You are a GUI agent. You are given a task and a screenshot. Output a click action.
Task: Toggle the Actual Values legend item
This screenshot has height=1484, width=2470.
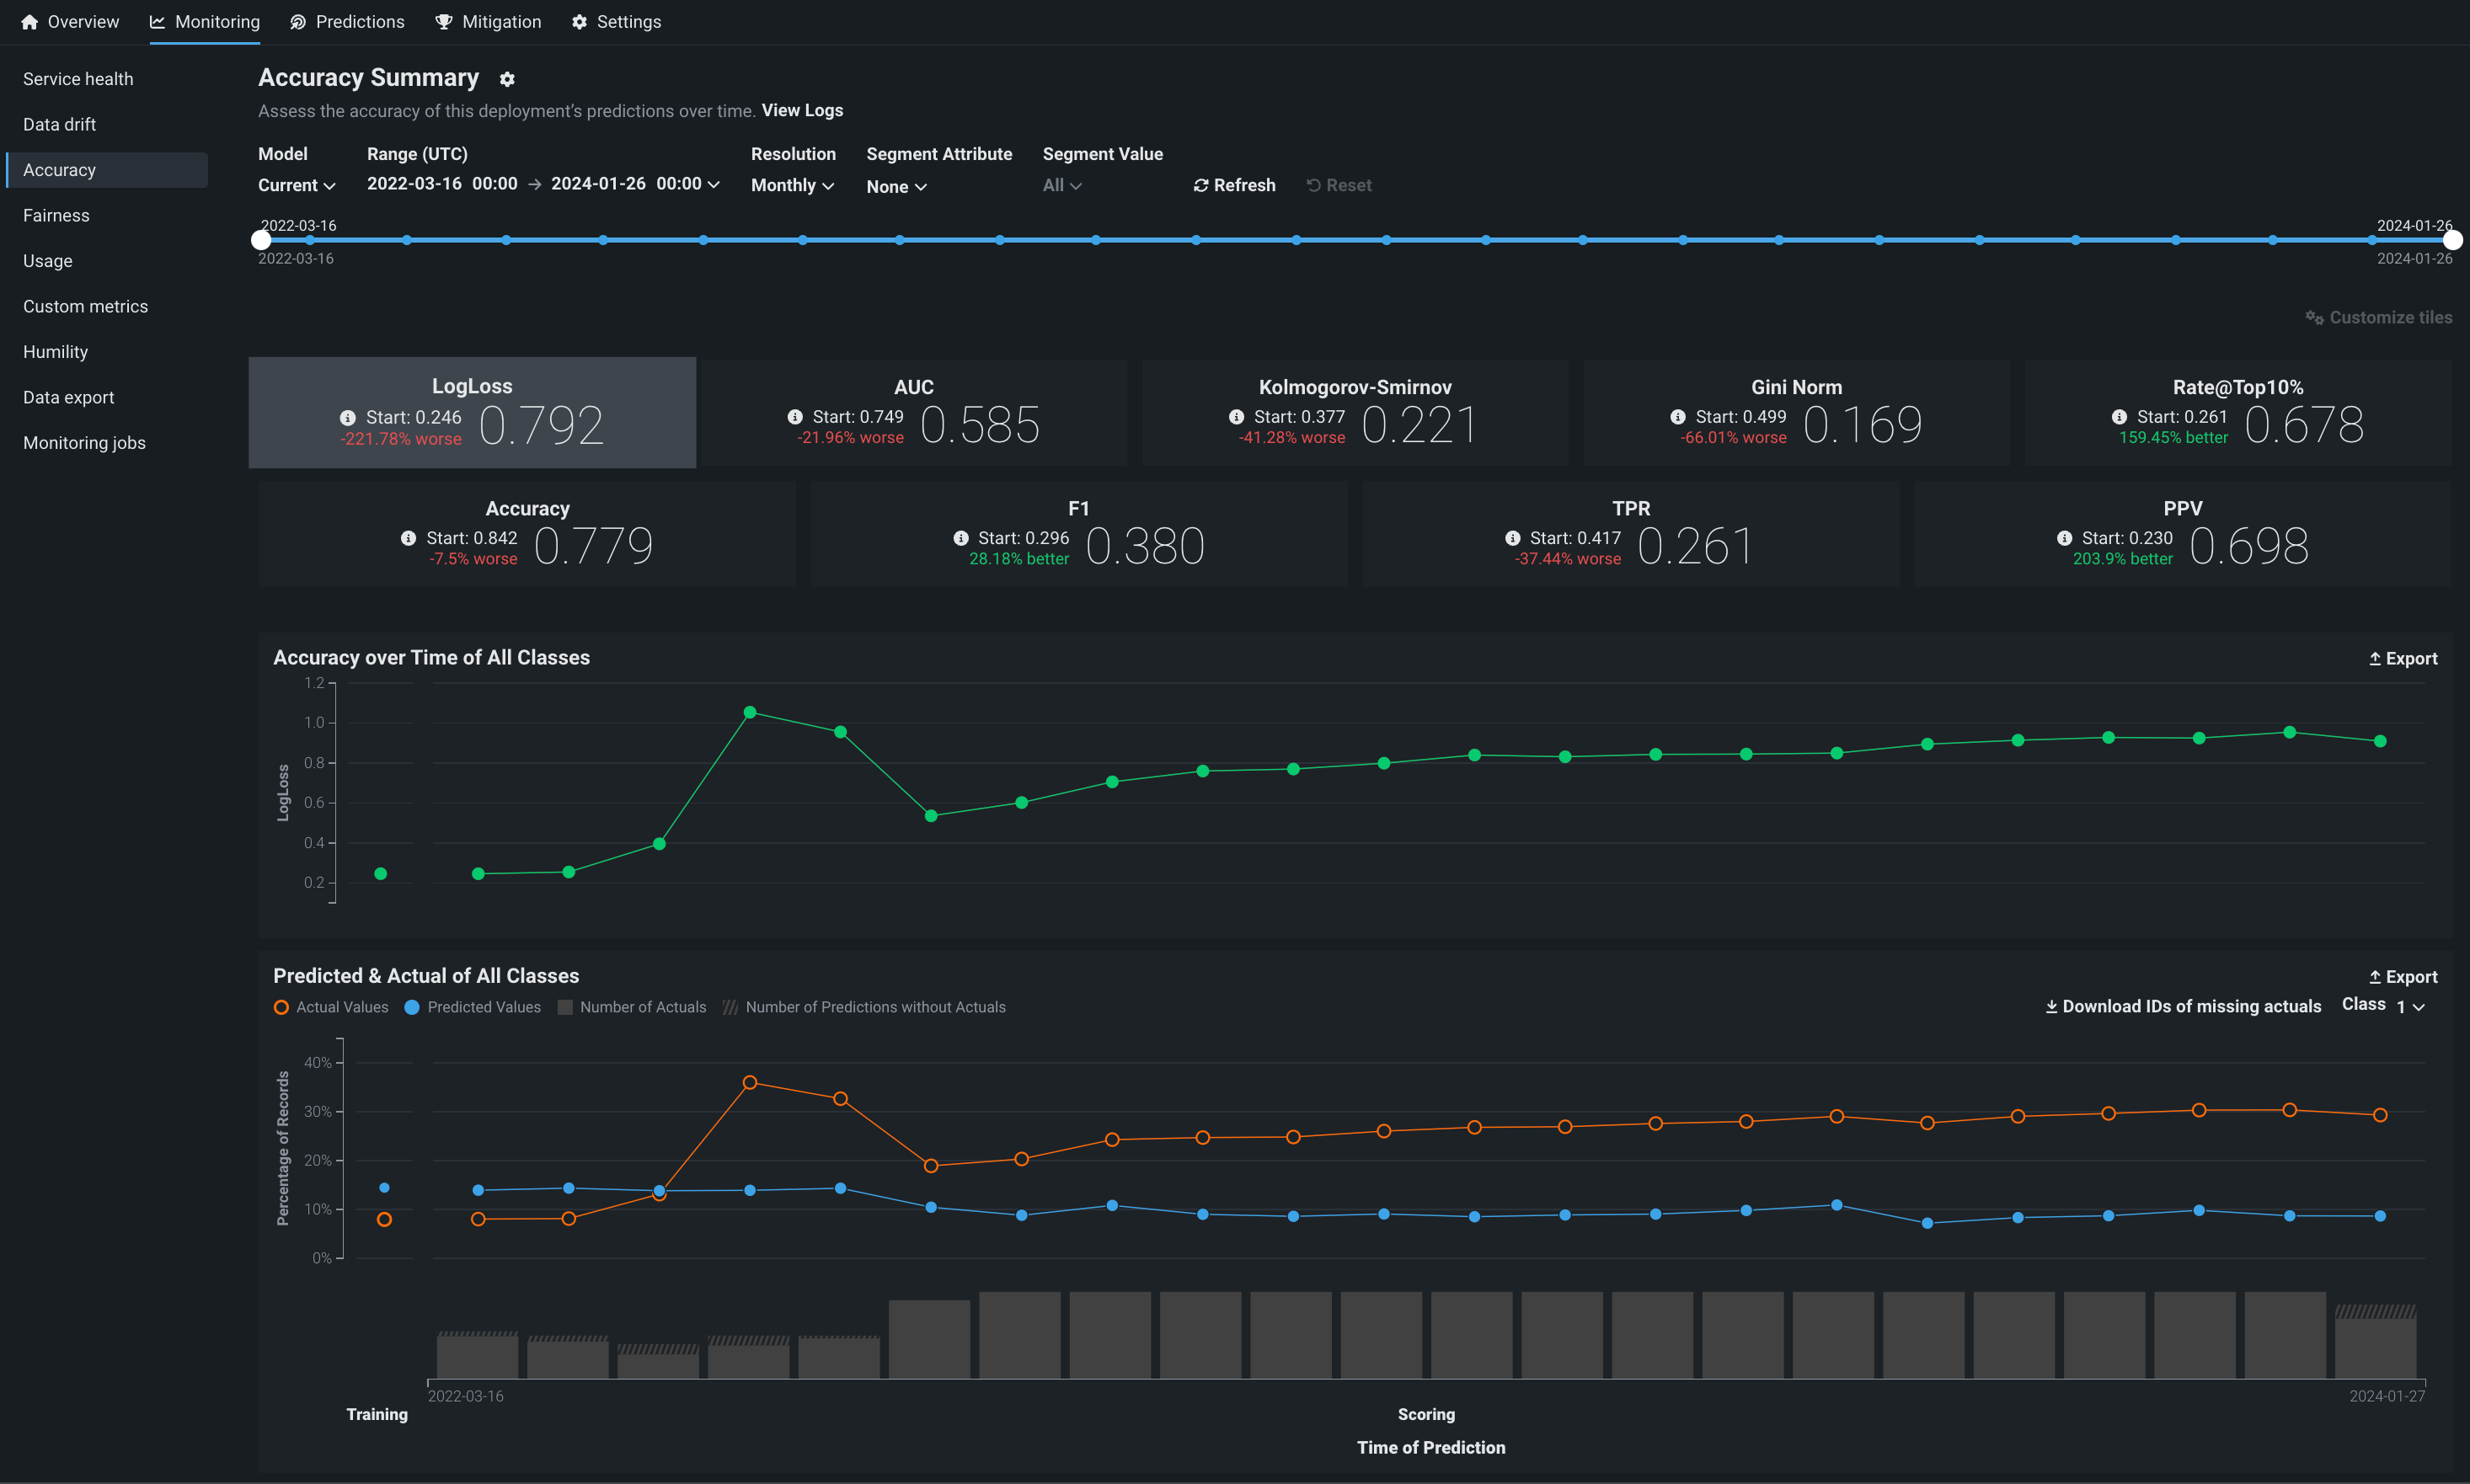(x=331, y=1007)
